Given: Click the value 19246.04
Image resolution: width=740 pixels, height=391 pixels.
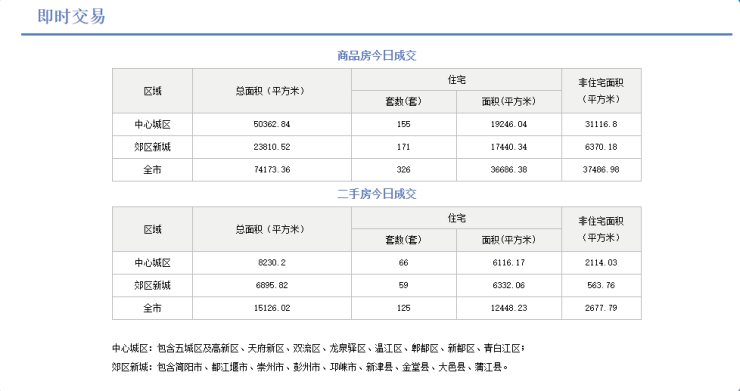Looking at the screenshot, I should coord(509,124).
